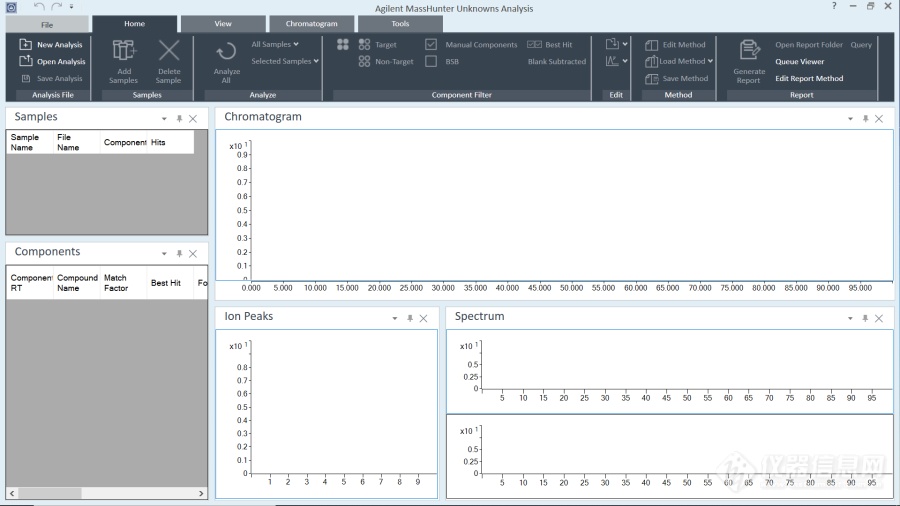Click the Redo arrow in title bar
The height and width of the screenshot is (506, 900).
coord(56,6)
